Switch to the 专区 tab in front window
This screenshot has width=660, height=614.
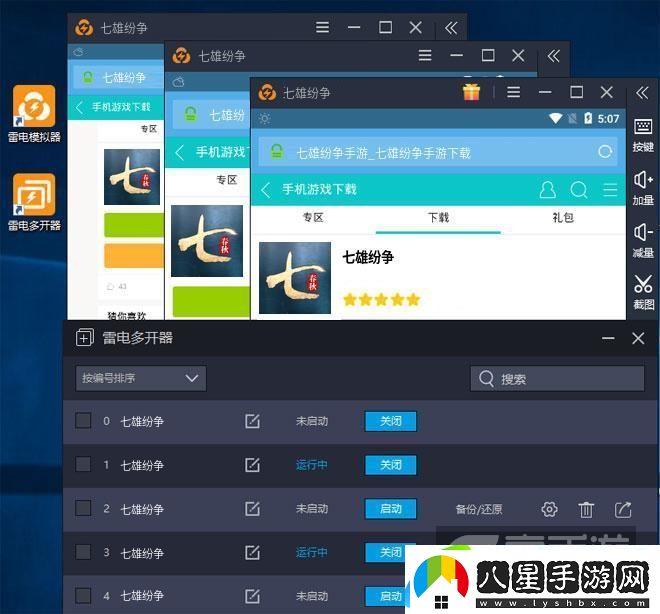313,218
